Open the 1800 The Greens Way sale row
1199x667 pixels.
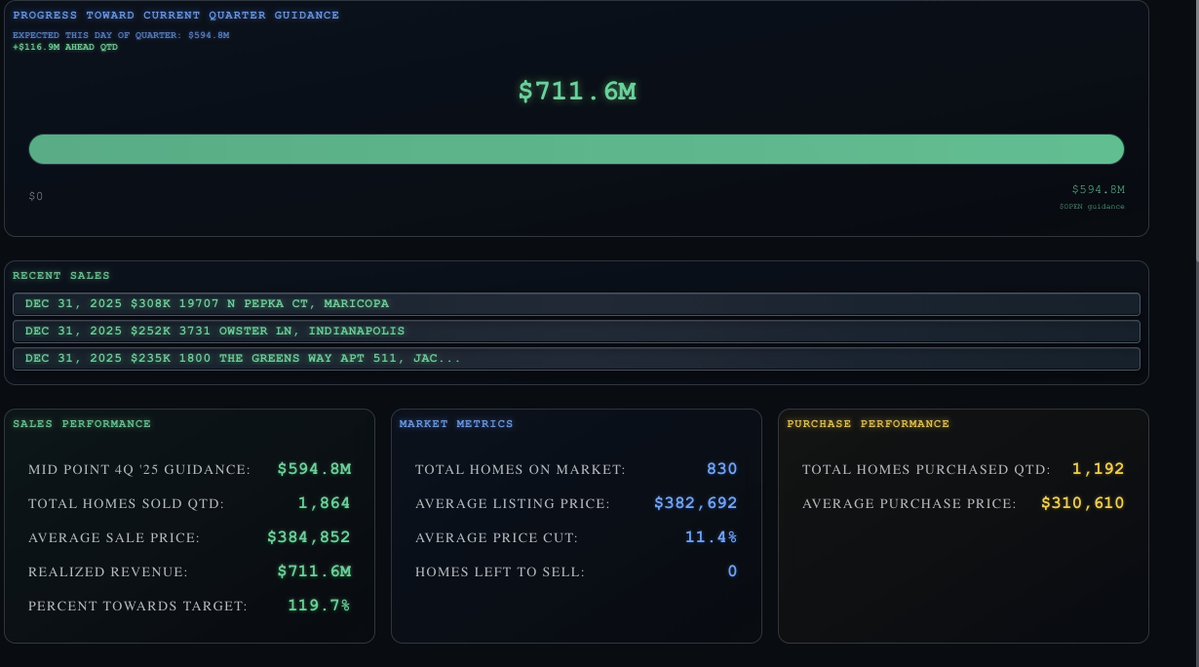click(x=576, y=359)
